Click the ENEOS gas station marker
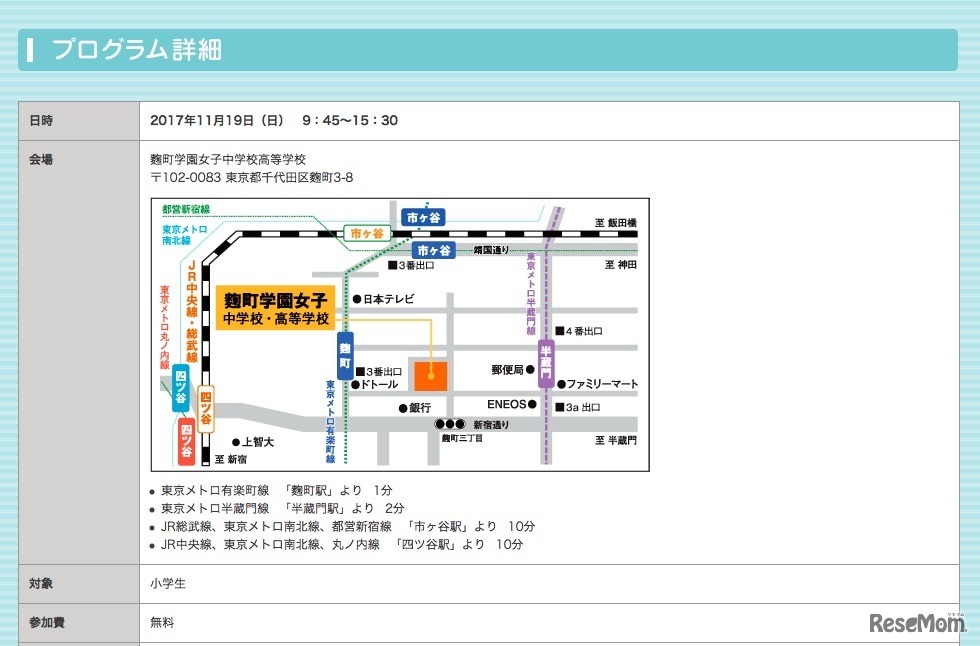Viewport: 980px width, 646px height. (530, 403)
